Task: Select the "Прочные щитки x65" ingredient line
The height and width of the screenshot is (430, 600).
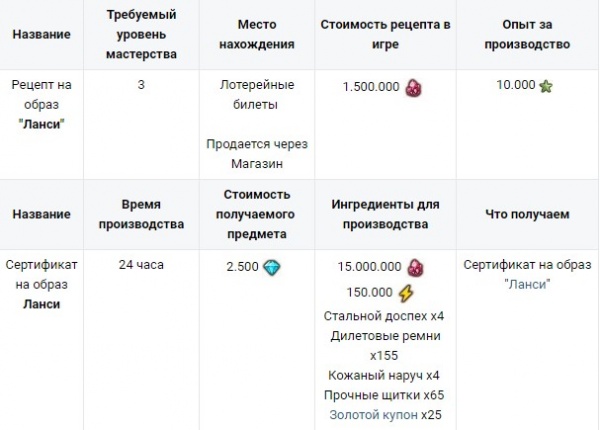Action: (x=386, y=395)
